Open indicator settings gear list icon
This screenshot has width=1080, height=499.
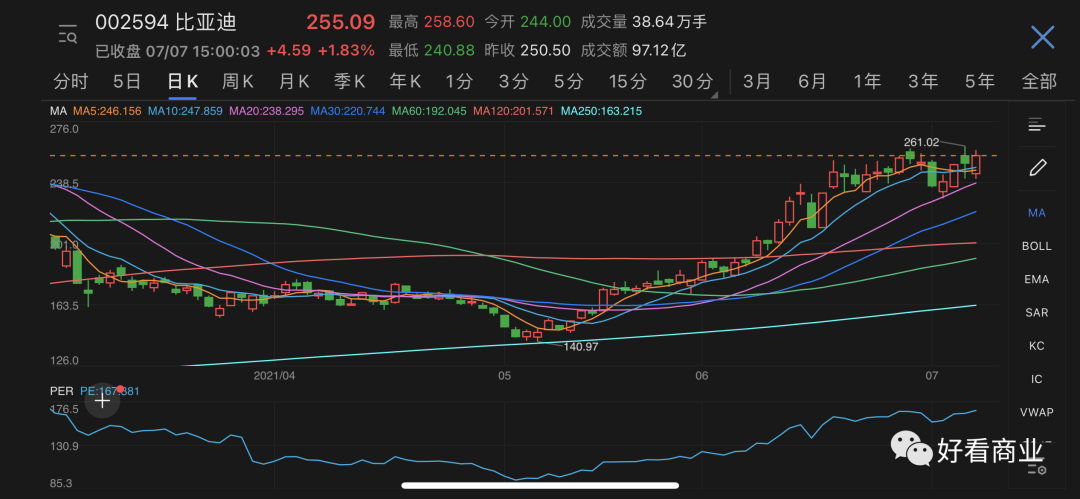[1037, 469]
